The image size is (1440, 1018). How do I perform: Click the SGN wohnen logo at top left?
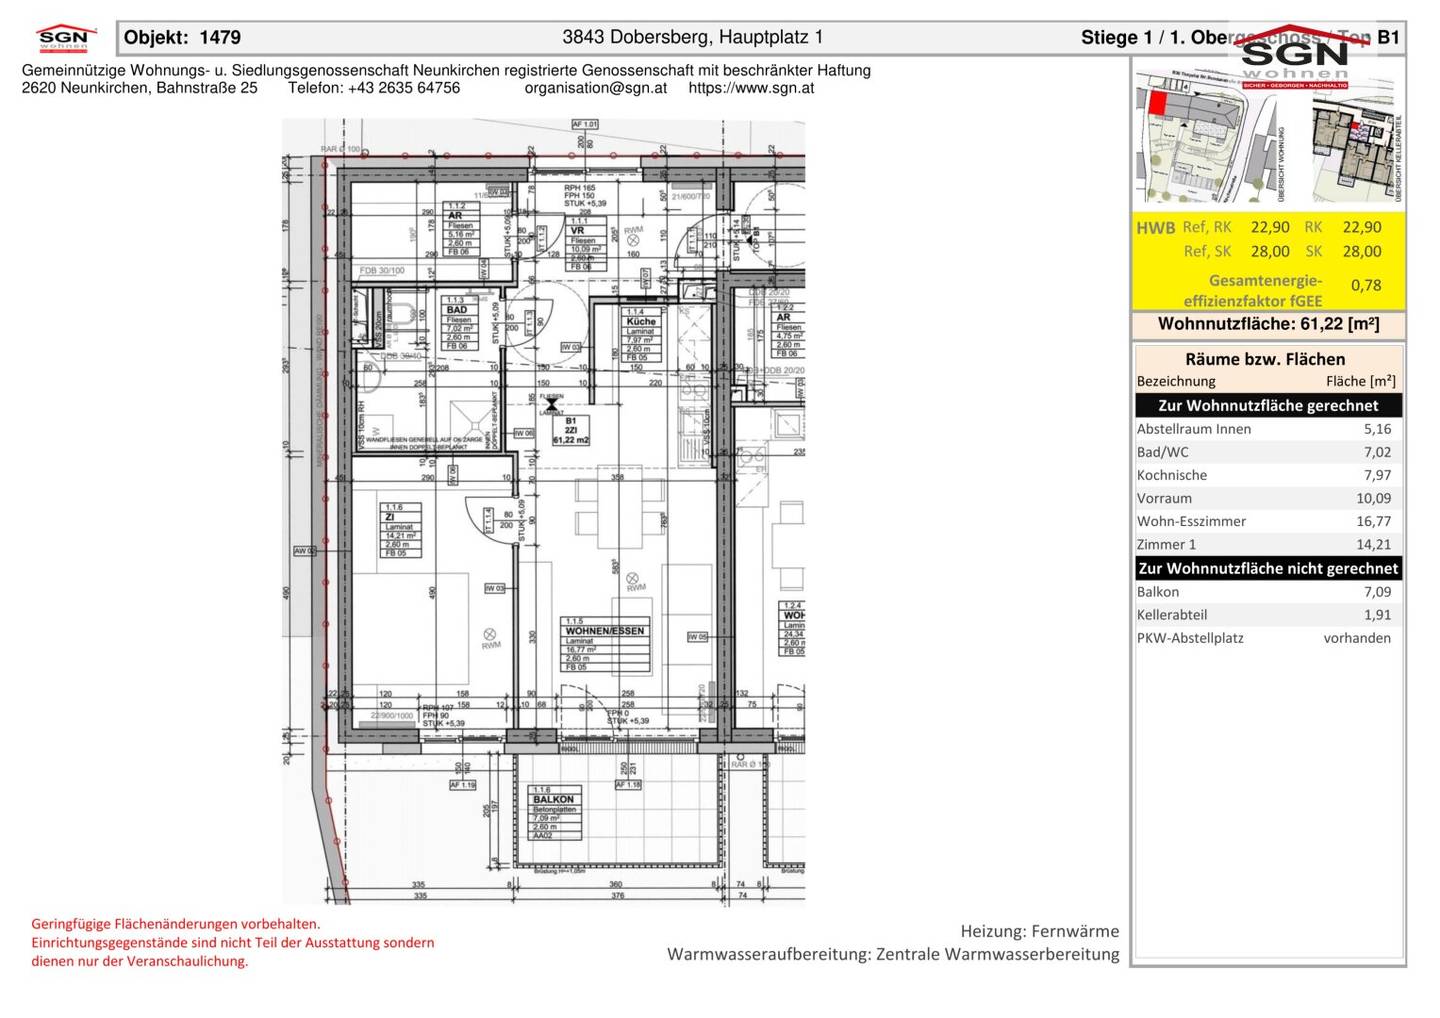(x=64, y=37)
